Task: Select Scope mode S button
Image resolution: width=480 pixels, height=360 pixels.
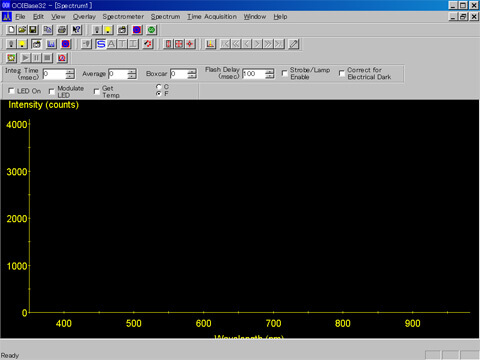Action: pos(100,44)
